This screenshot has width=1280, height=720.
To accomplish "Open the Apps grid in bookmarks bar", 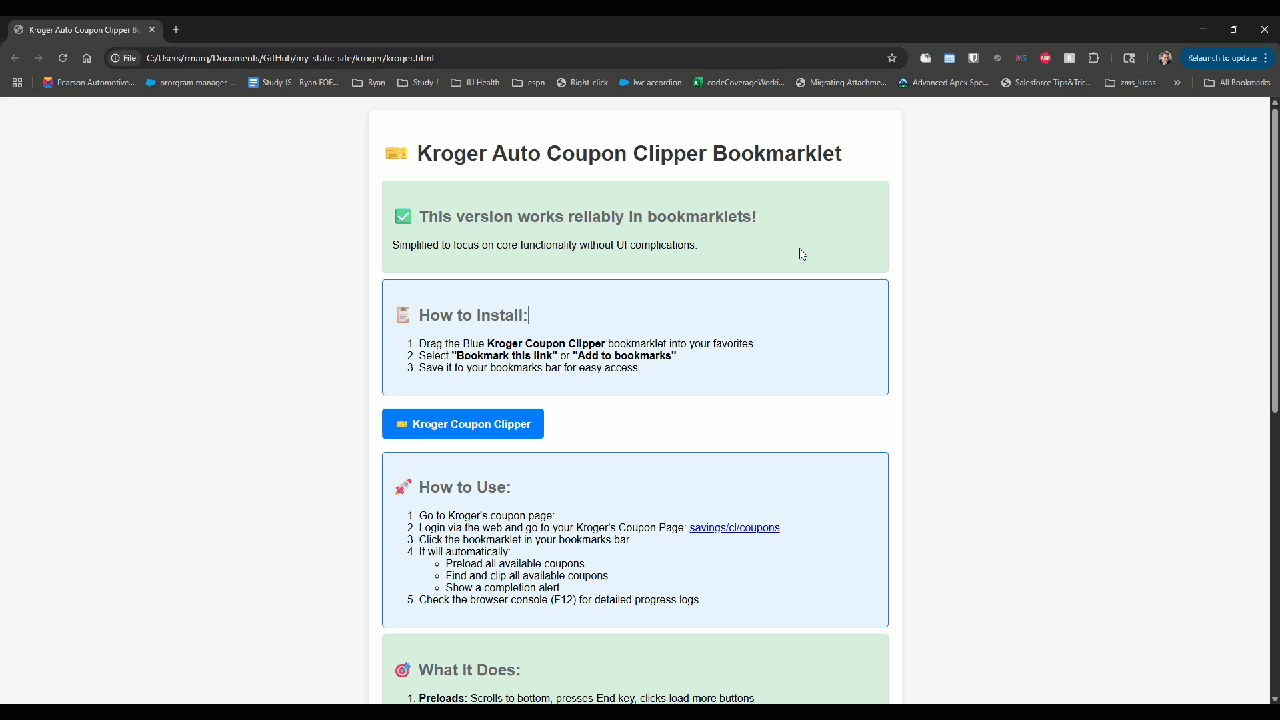I will click(17, 83).
